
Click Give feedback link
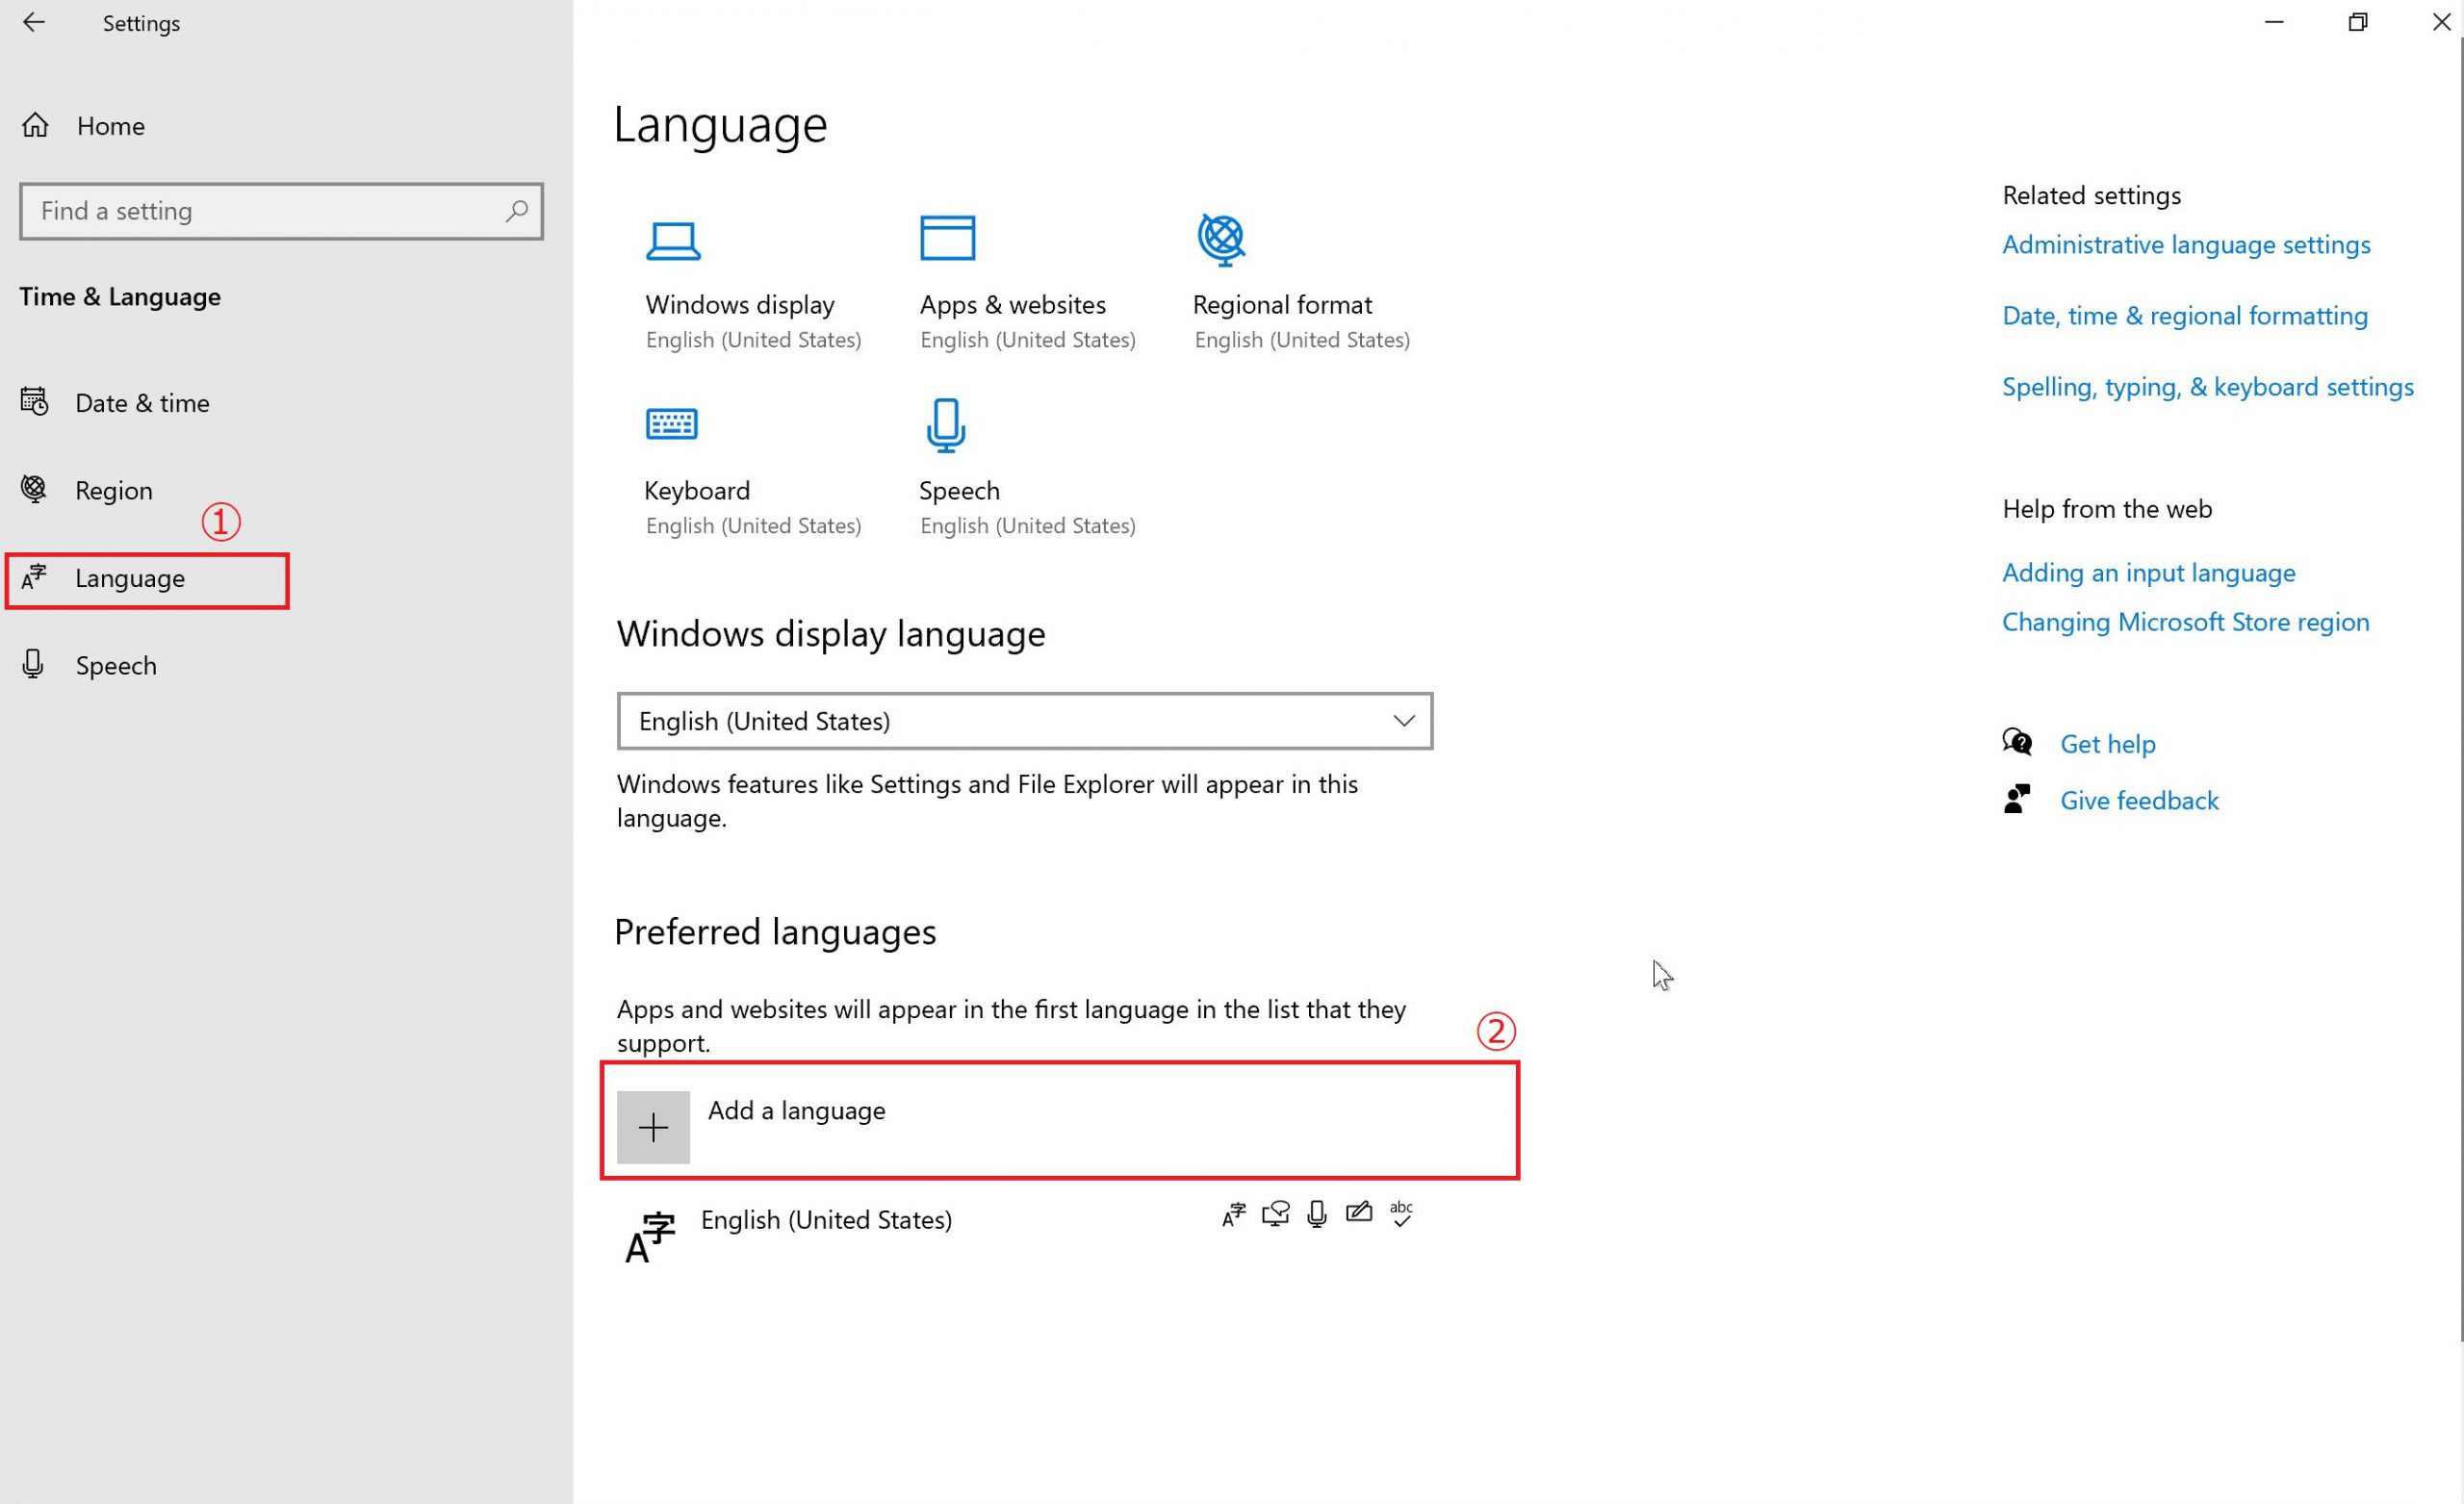point(2138,801)
